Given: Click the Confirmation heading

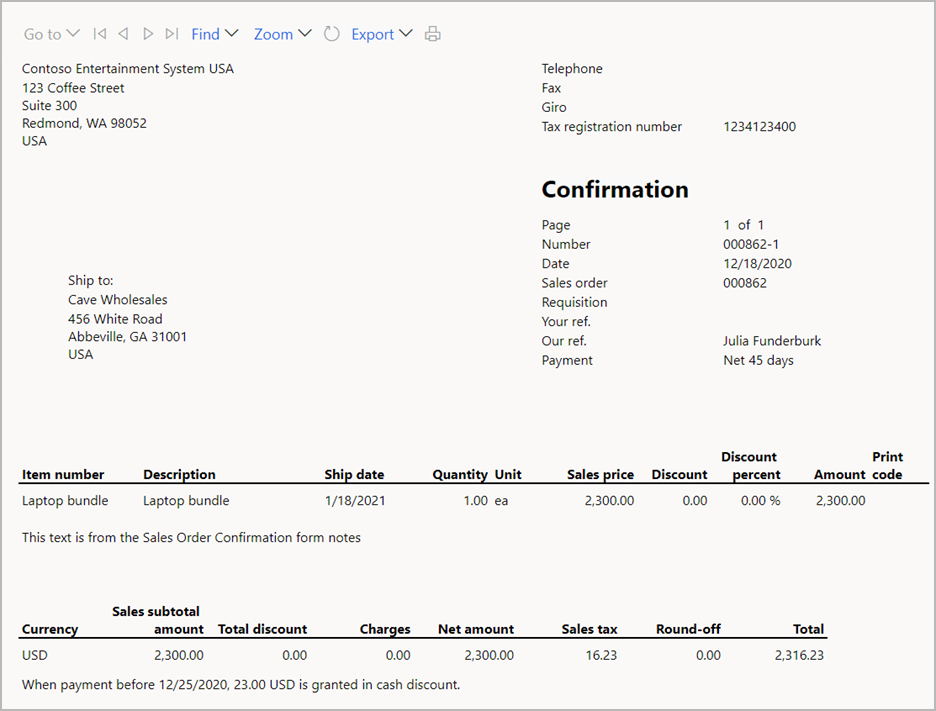Looking at the screenshot, I should (615, 189).
